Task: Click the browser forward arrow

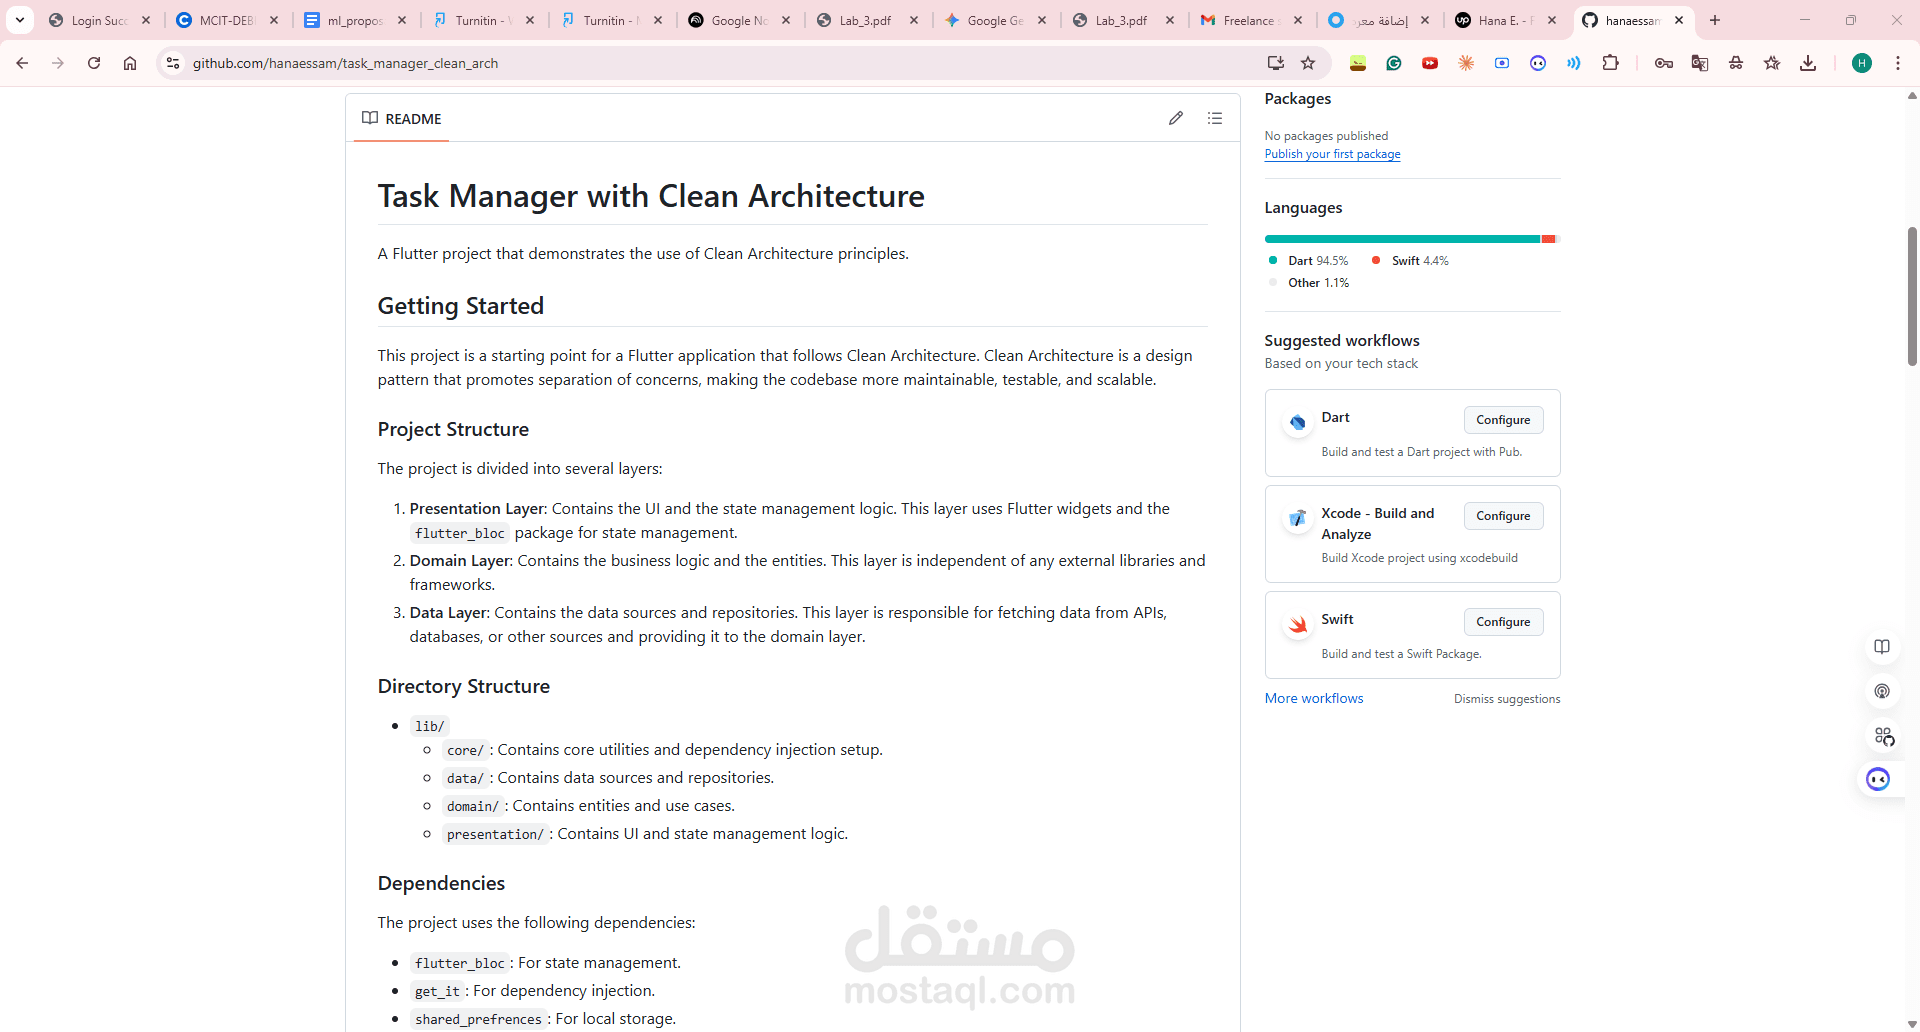Action: pos(58,63)
